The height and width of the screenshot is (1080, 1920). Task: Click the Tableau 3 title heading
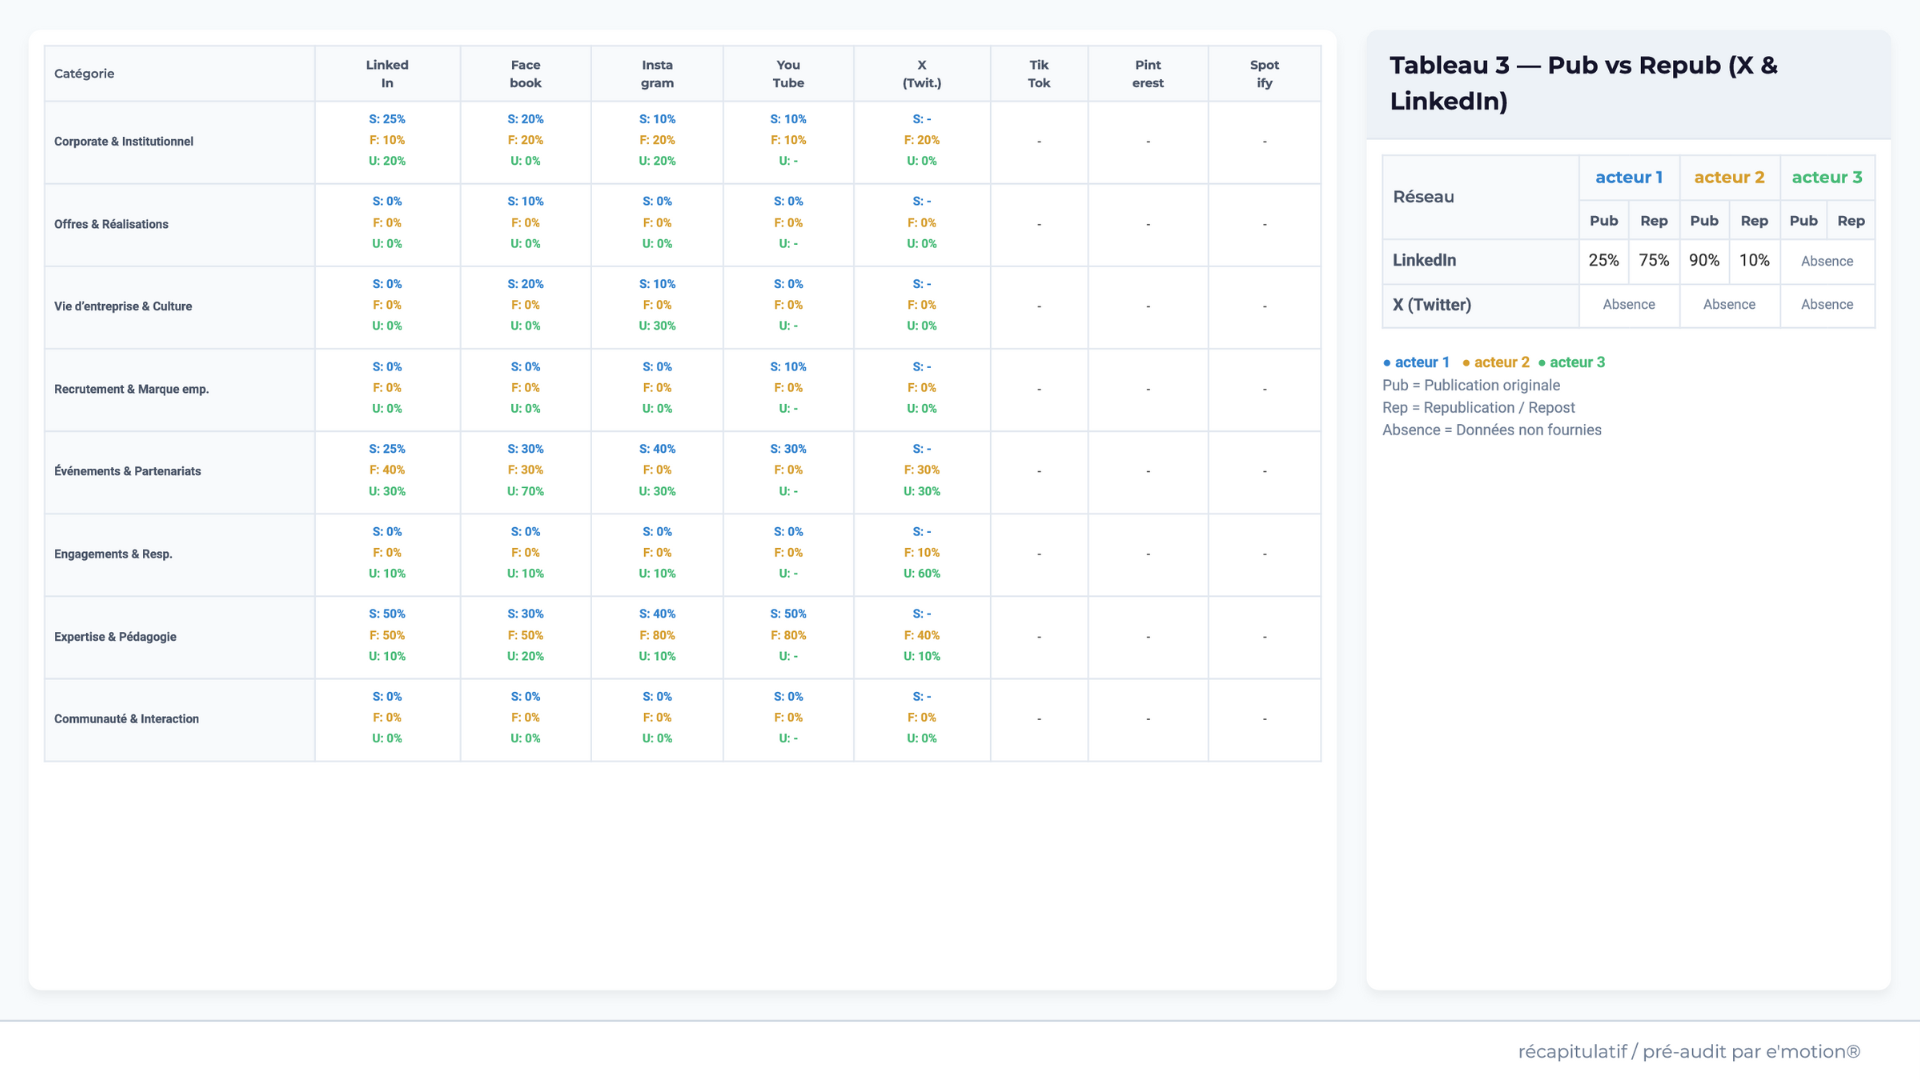pos(1583,83)
